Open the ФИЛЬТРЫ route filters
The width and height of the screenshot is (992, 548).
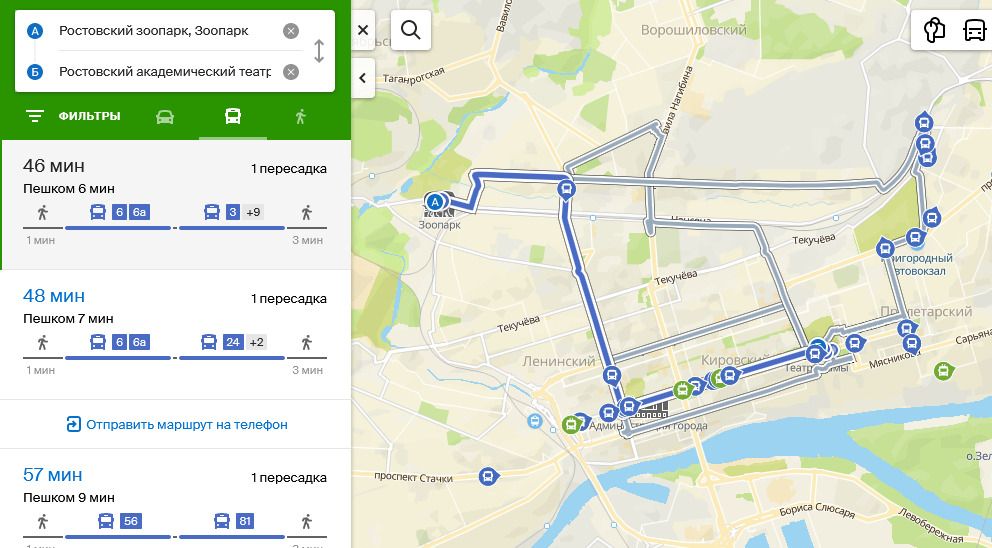click(x=73, y=116)
